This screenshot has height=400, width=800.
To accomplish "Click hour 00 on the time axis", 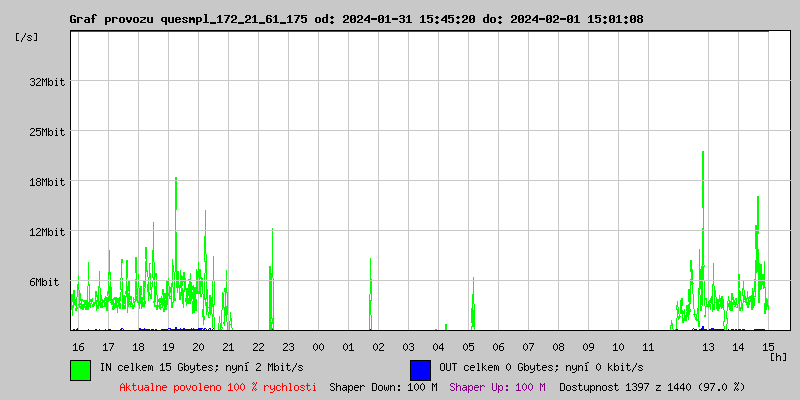I will pos(318,347).
